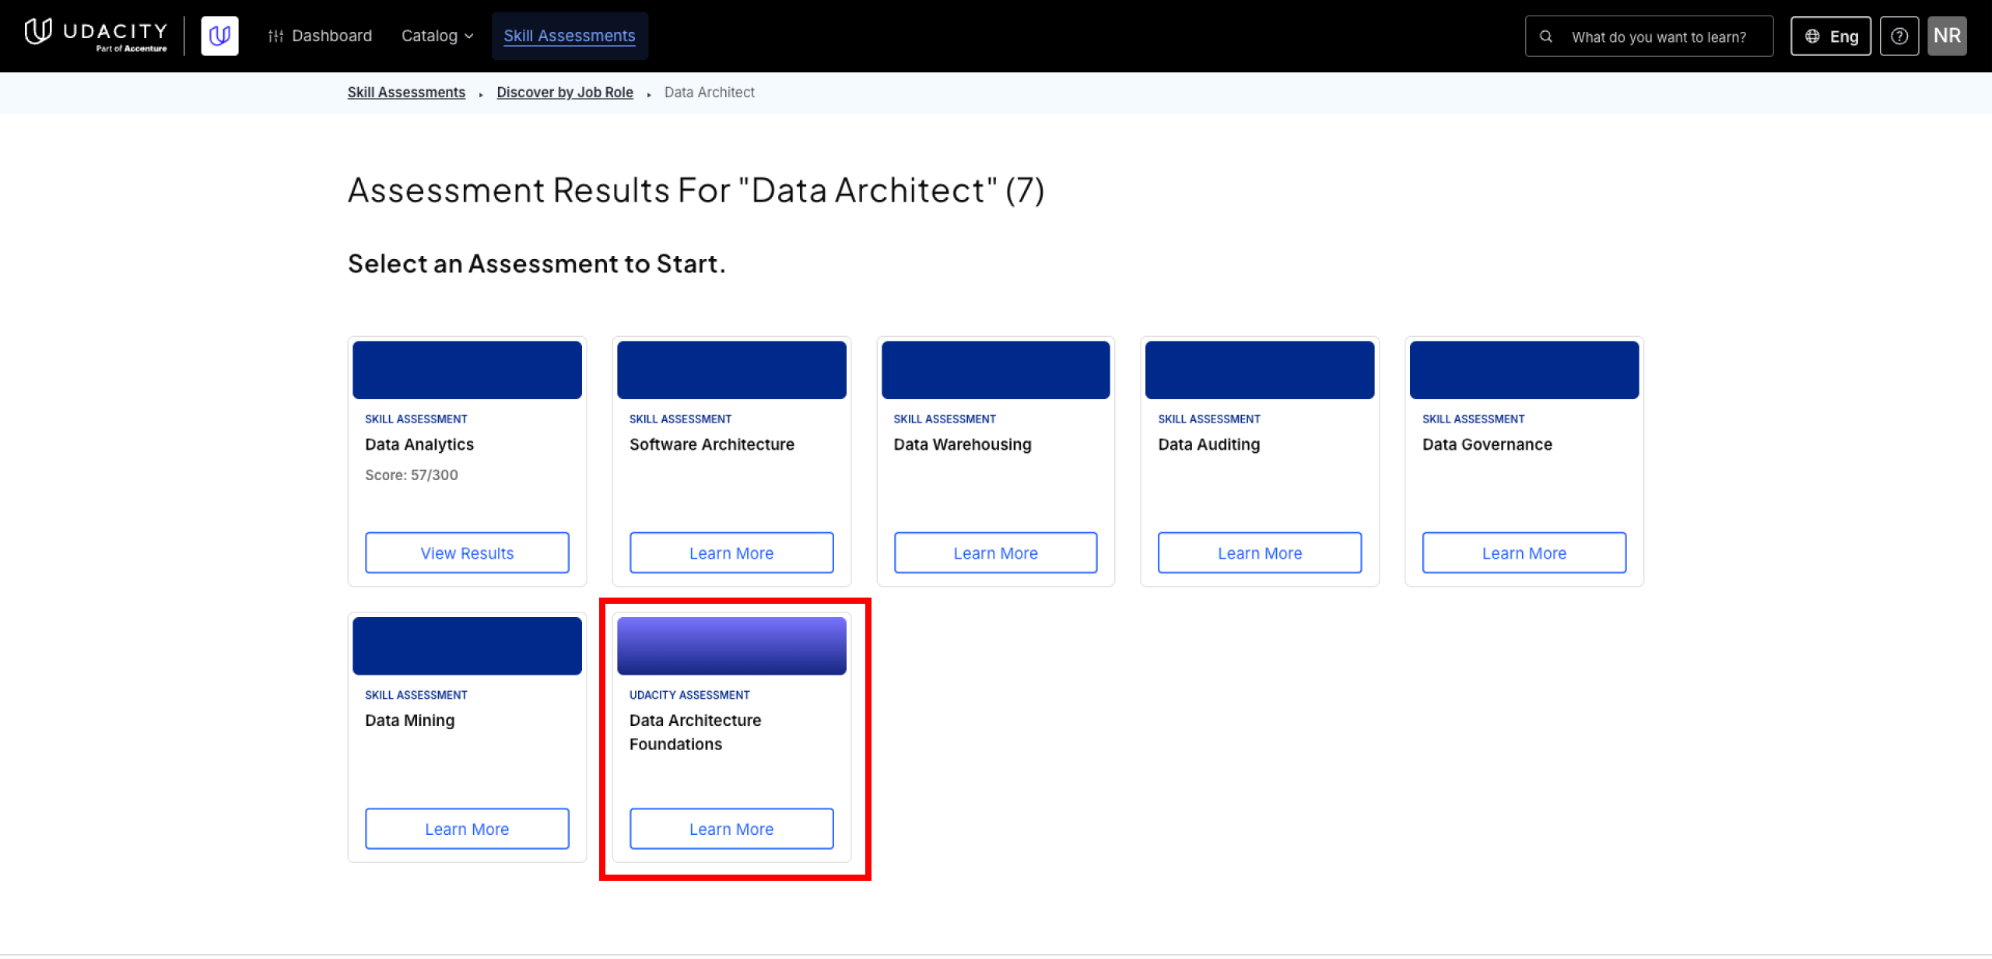Click the Software Architecture card title
This screenshot has width=1992, height=959.
(x=712, y=445)
